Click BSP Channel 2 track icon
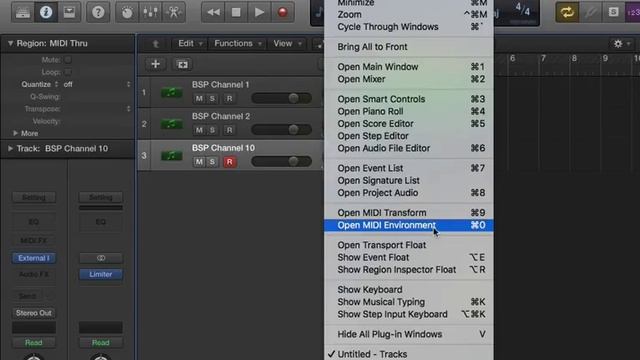This screenshot has width=640, height=360. click(171, 124)
